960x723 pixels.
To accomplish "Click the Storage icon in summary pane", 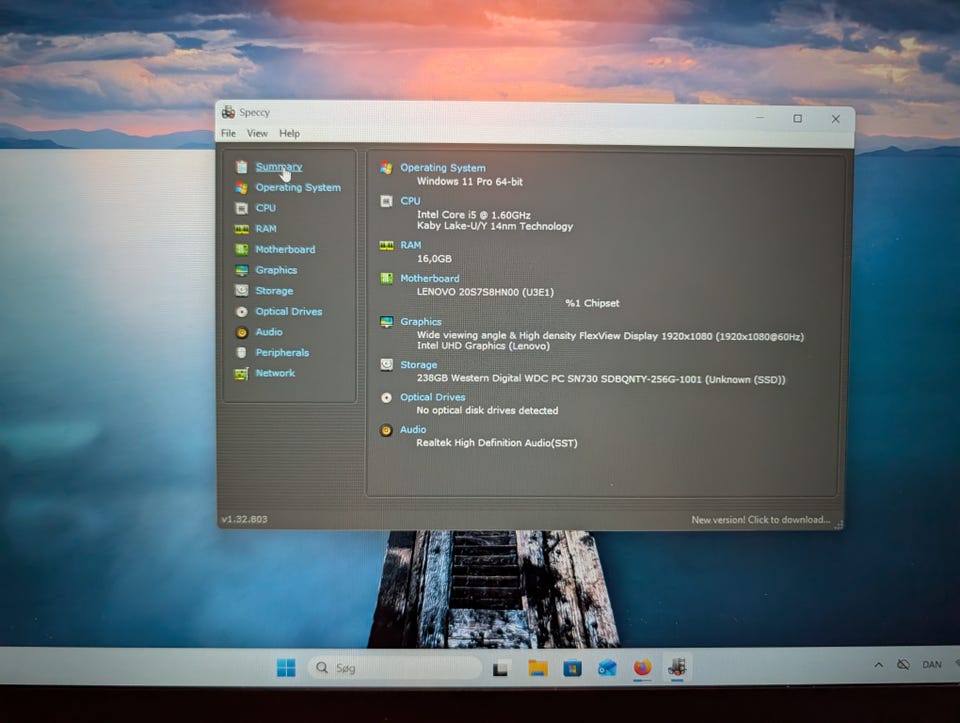I will click(386, 365).
